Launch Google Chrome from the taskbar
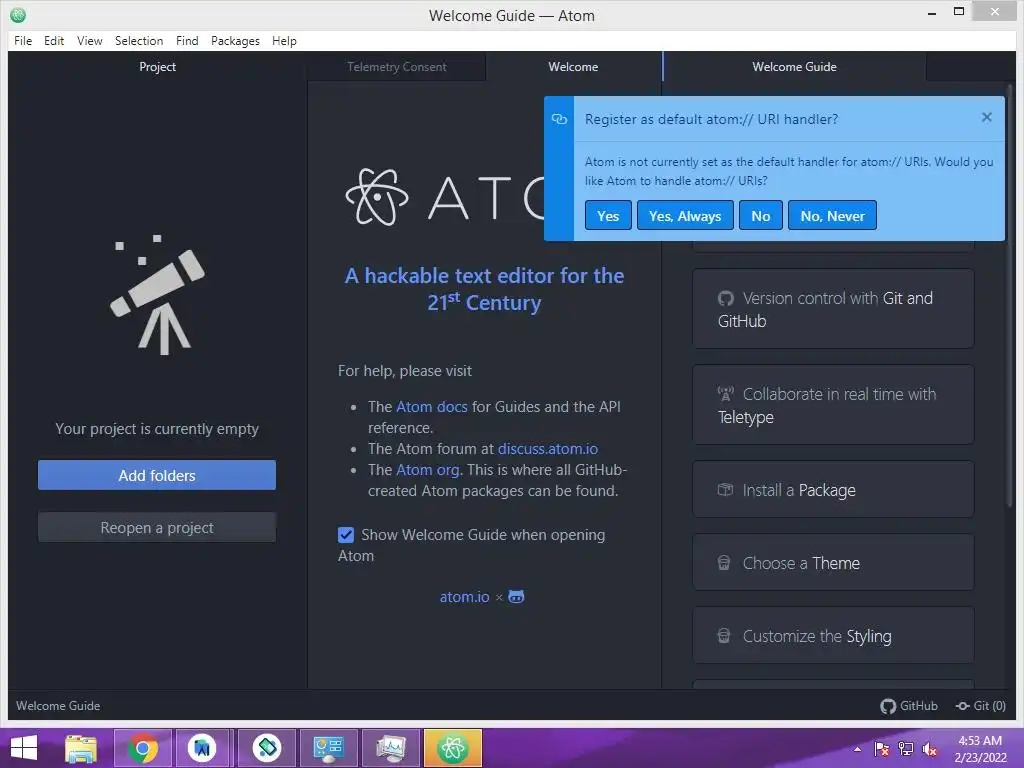1024x768 pixels. (x=143, y=748)
